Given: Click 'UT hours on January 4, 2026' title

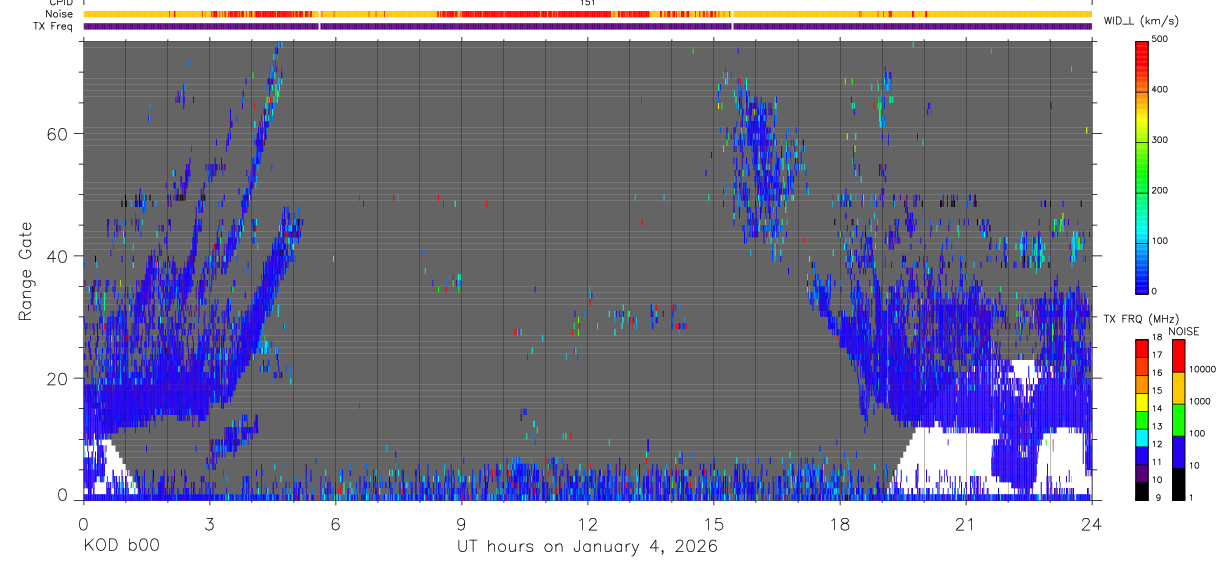Looking at the screenshot, I should coord(587,547).
